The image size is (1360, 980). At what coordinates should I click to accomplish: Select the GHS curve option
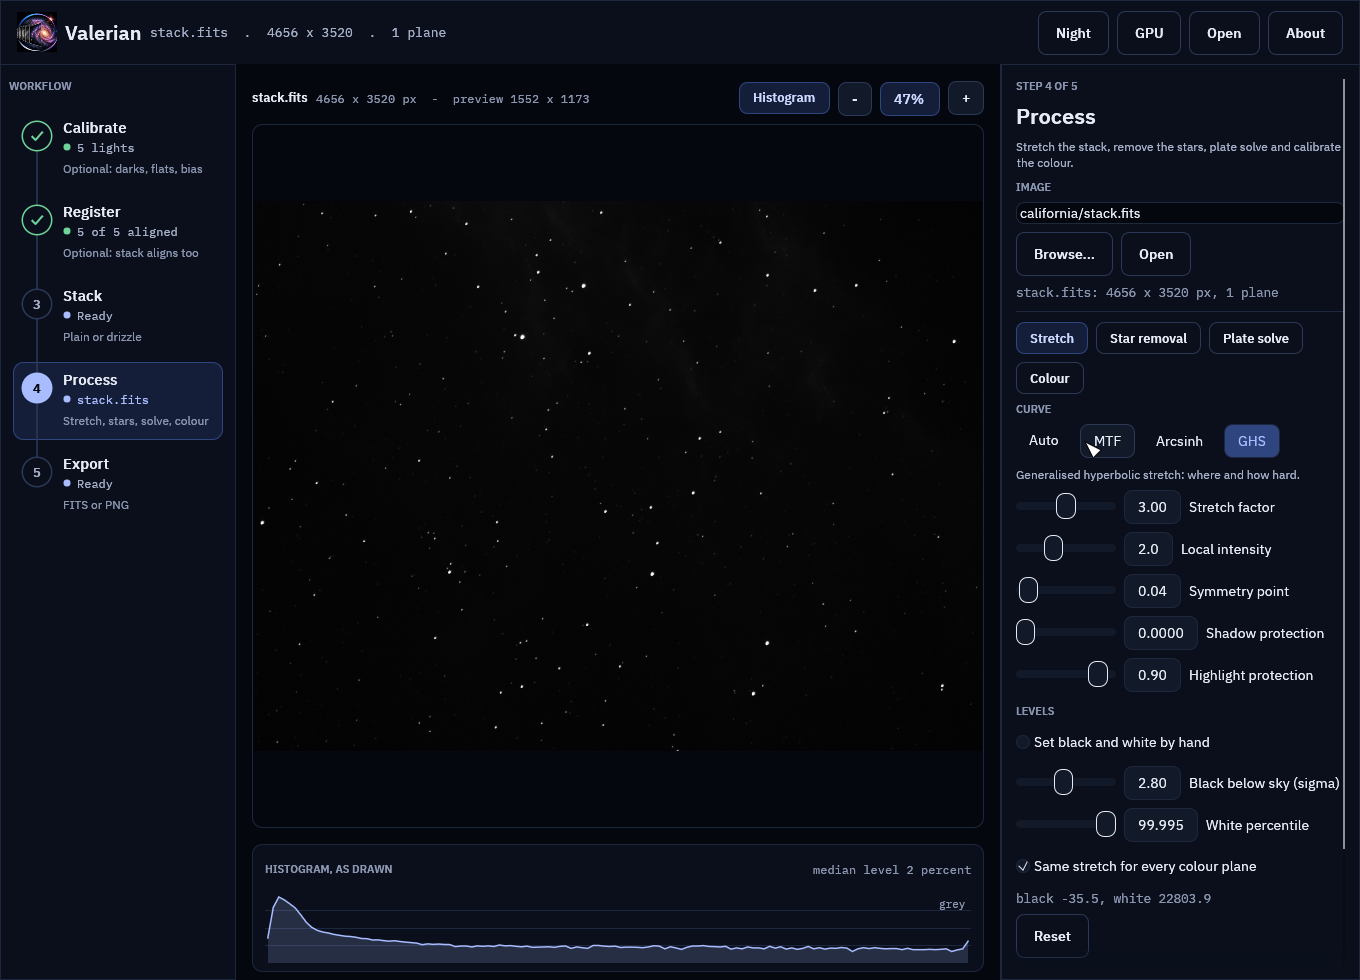click(x=1252, y=441)
